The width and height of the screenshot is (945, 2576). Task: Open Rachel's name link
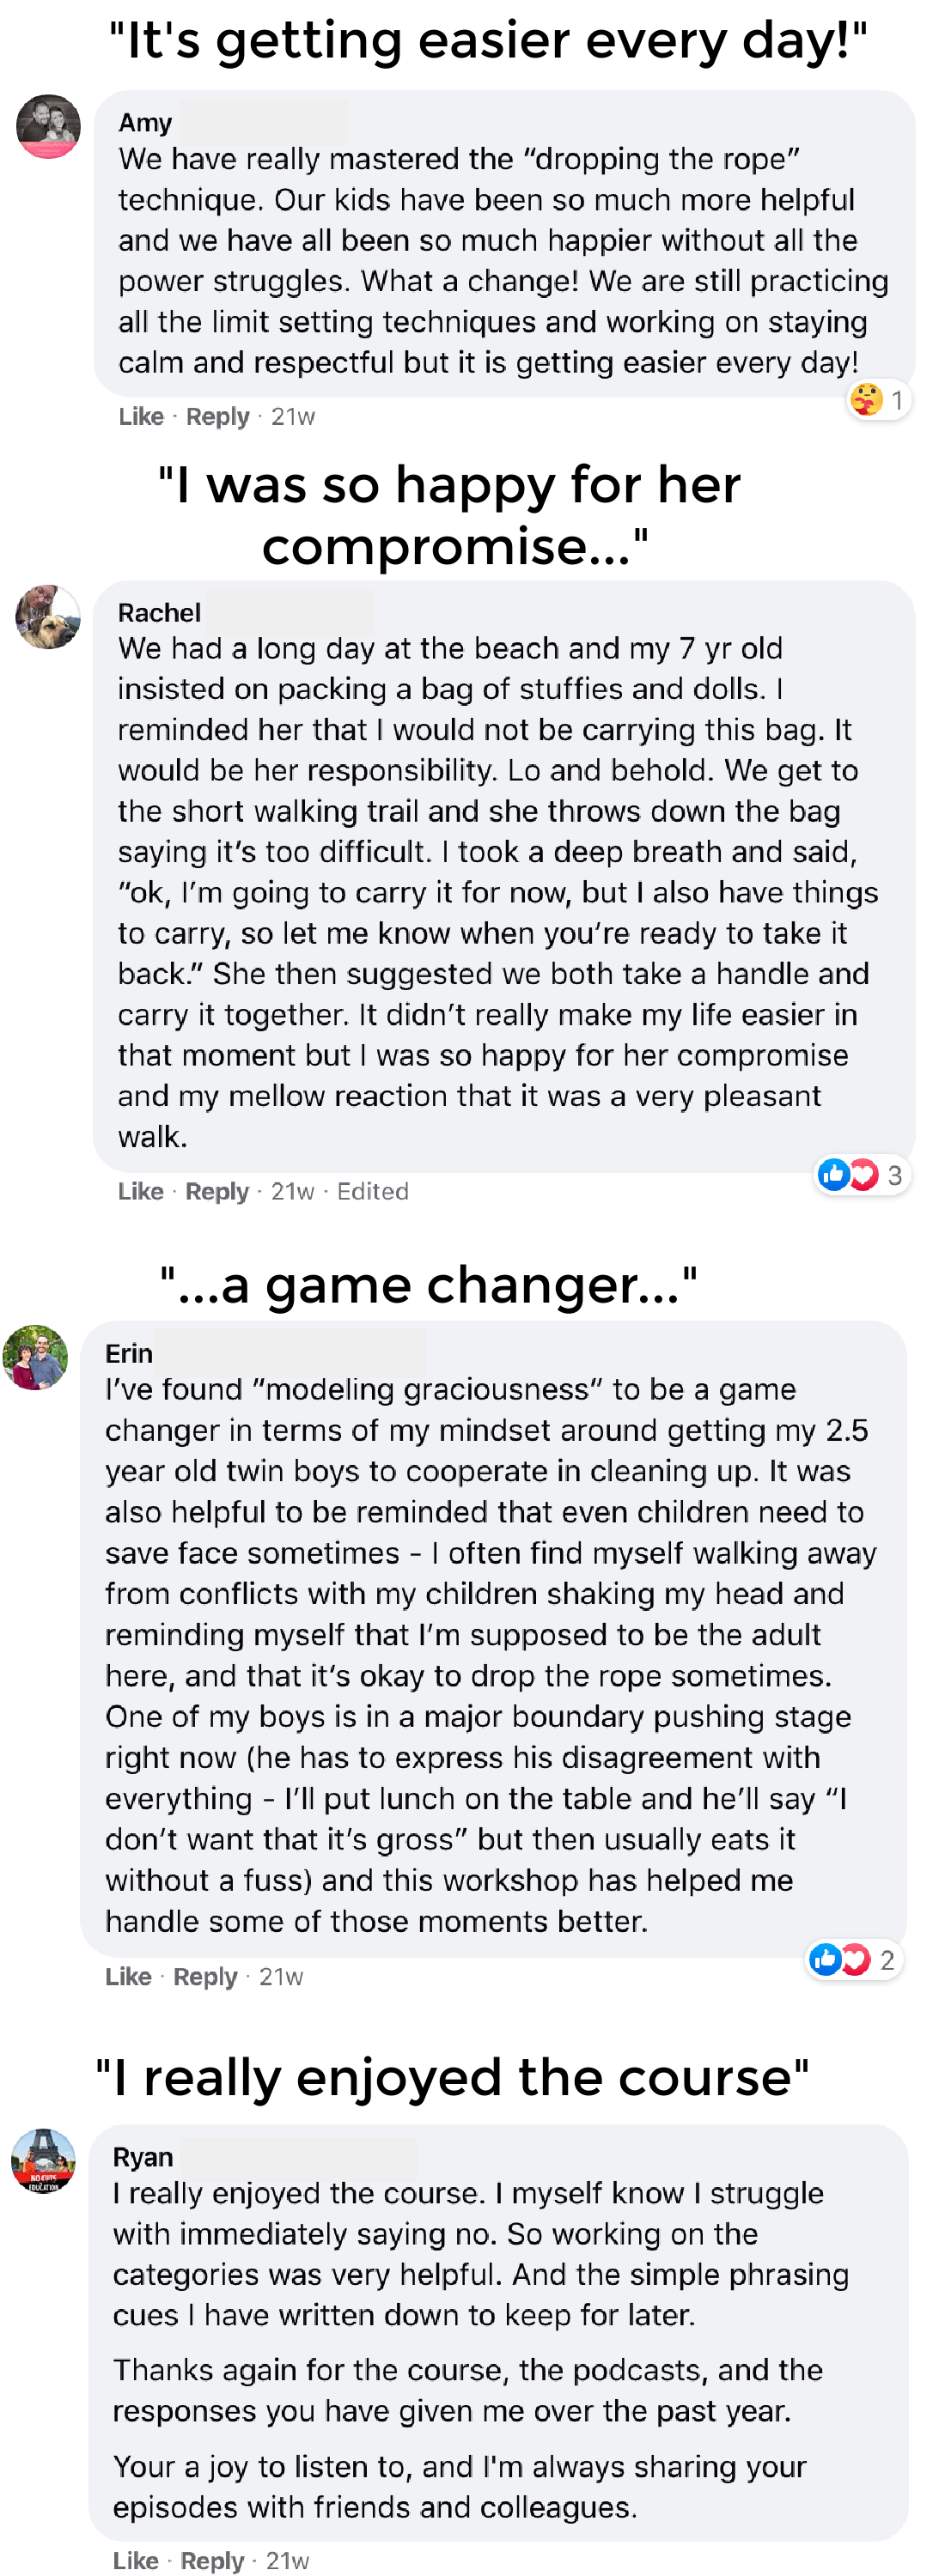(159, 613)
